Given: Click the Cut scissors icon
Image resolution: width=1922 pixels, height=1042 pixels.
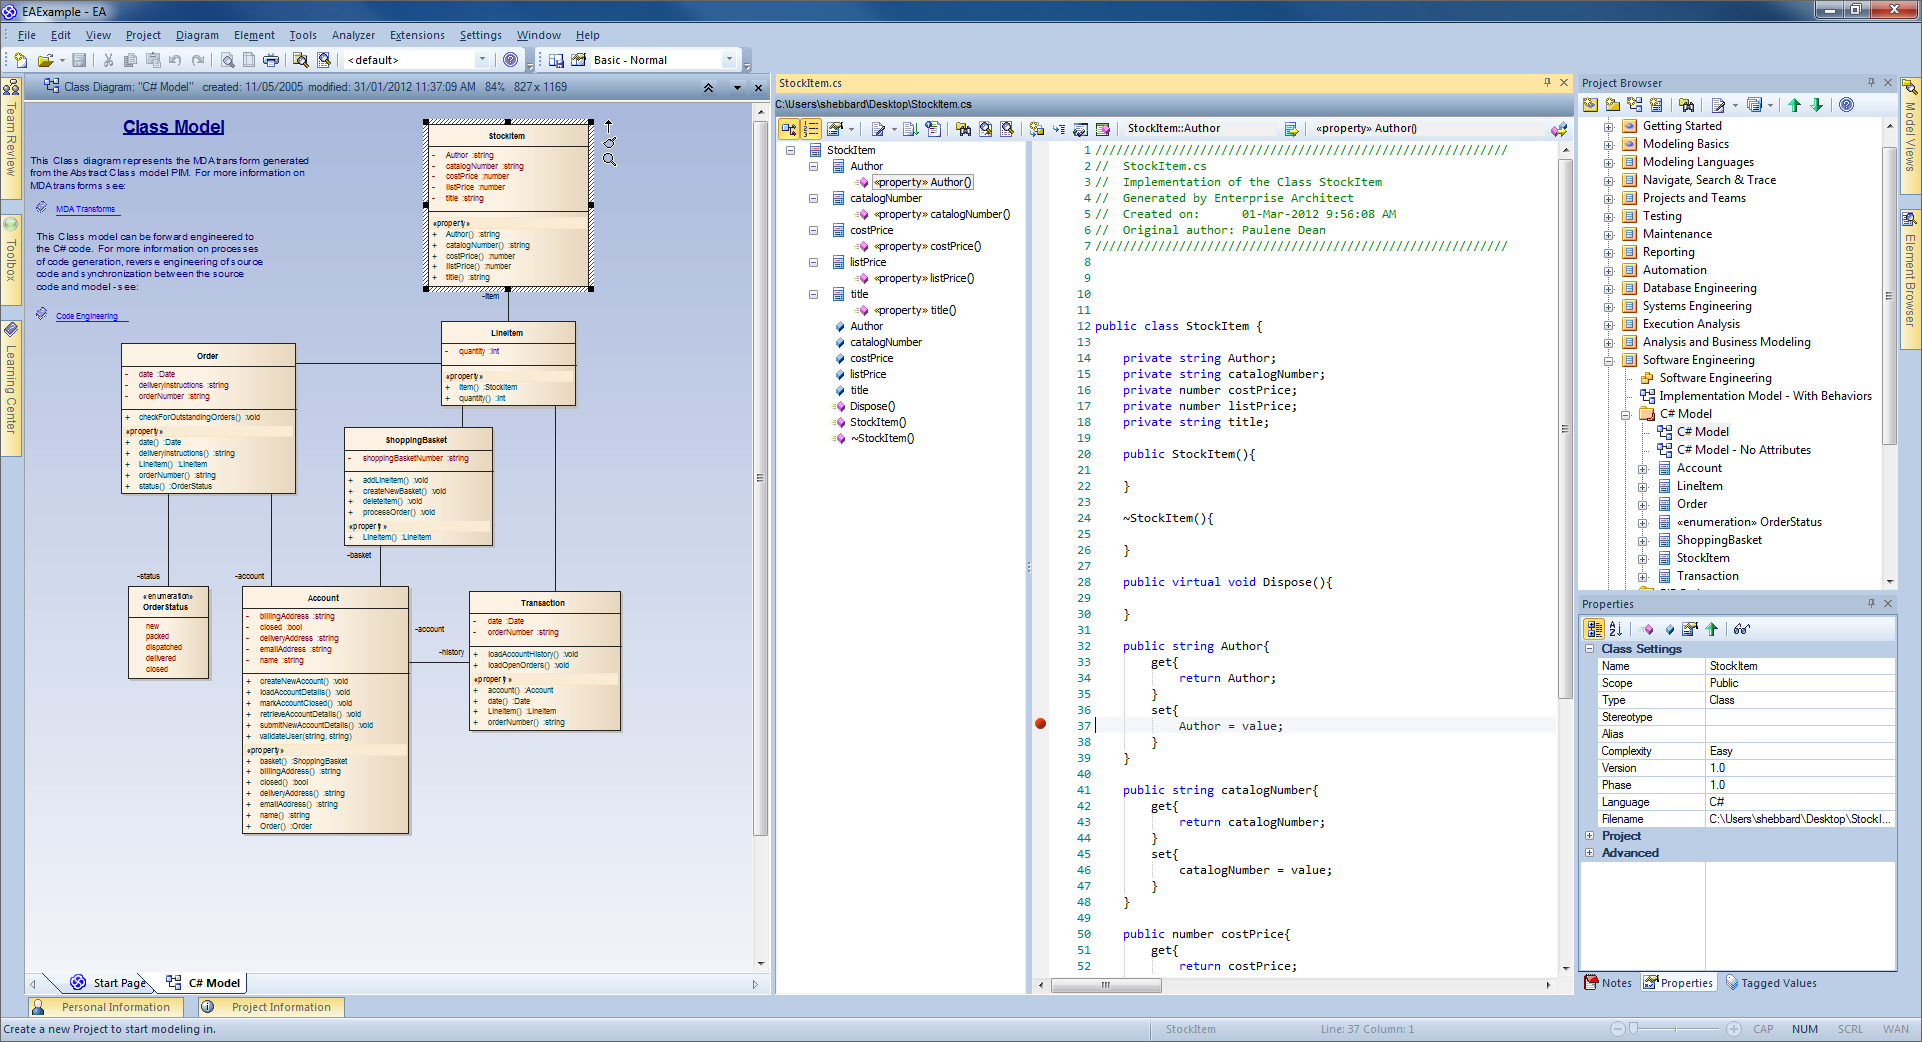Looking at the screenshot, I should tap(108, 60).
